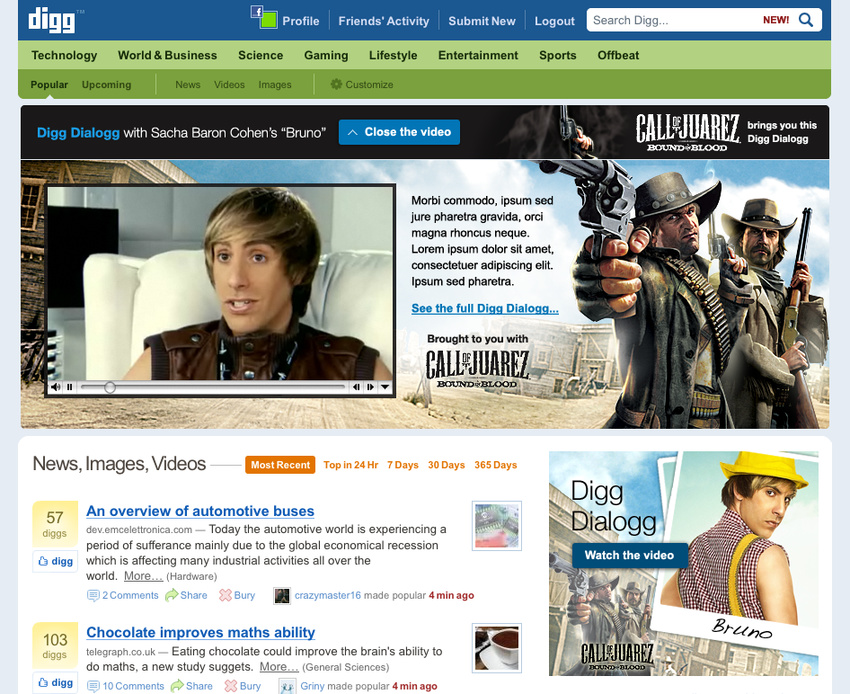Click the Digg Dialogg banner title link

pos(78,133)
